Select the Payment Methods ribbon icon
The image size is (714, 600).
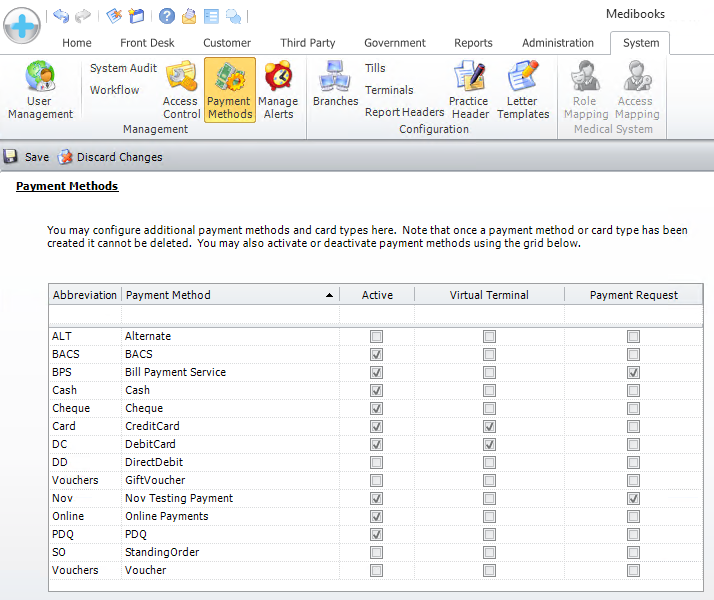tap(229, 90)
